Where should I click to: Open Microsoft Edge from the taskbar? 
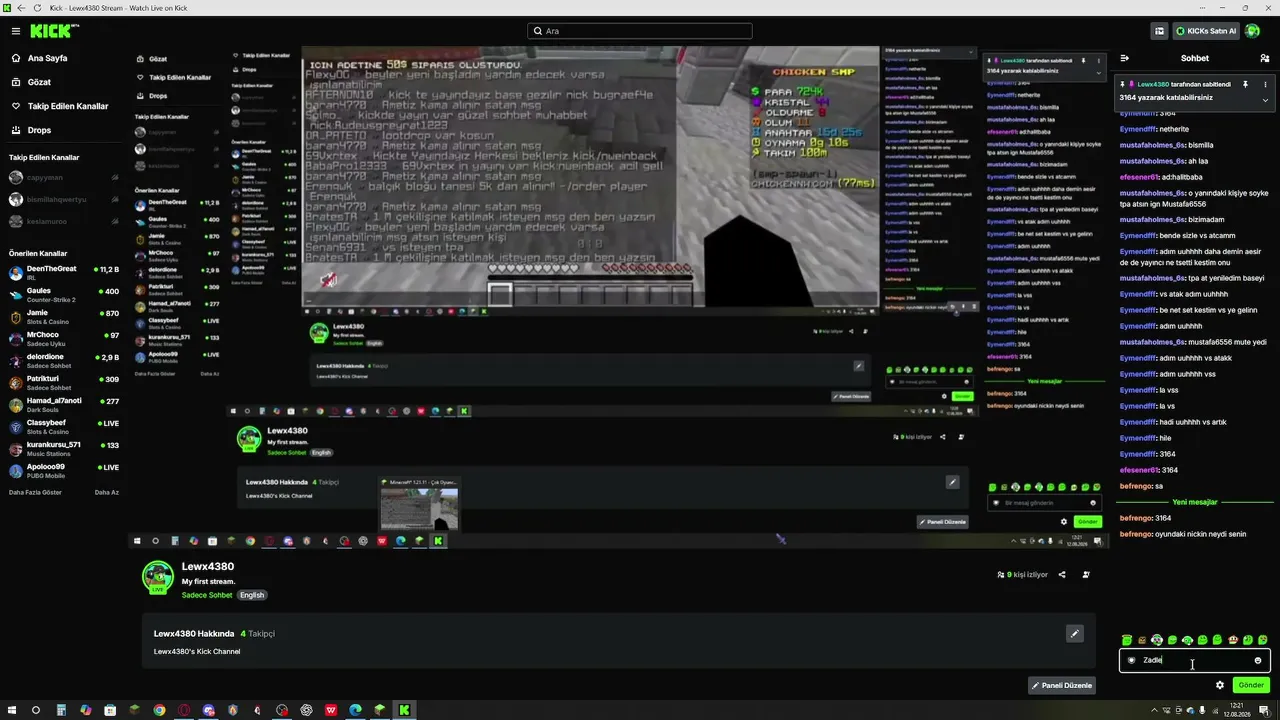355,710
